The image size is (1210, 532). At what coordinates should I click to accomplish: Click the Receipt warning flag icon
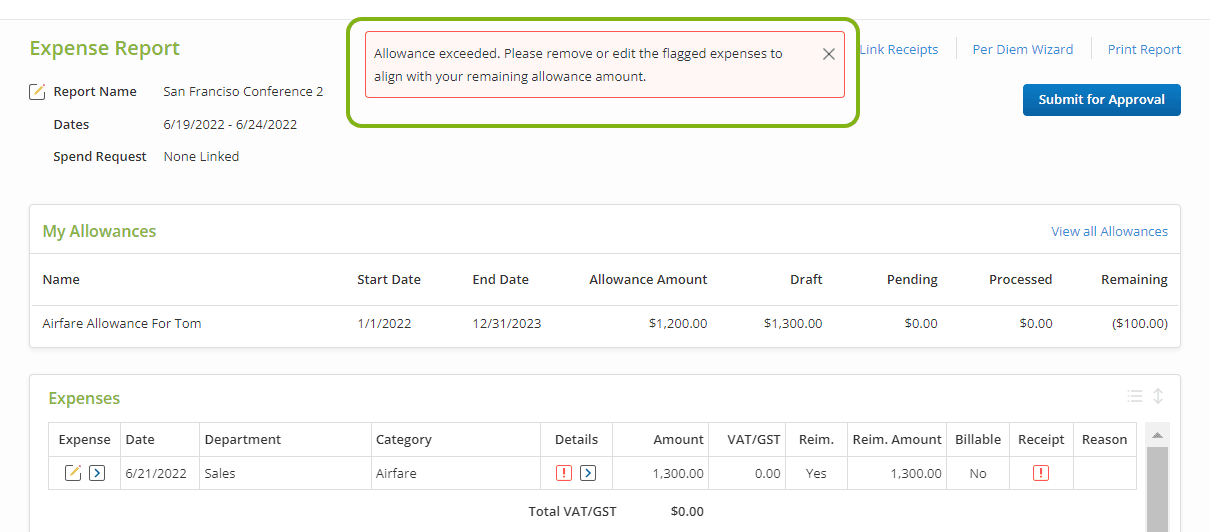tap(1041, 473)
